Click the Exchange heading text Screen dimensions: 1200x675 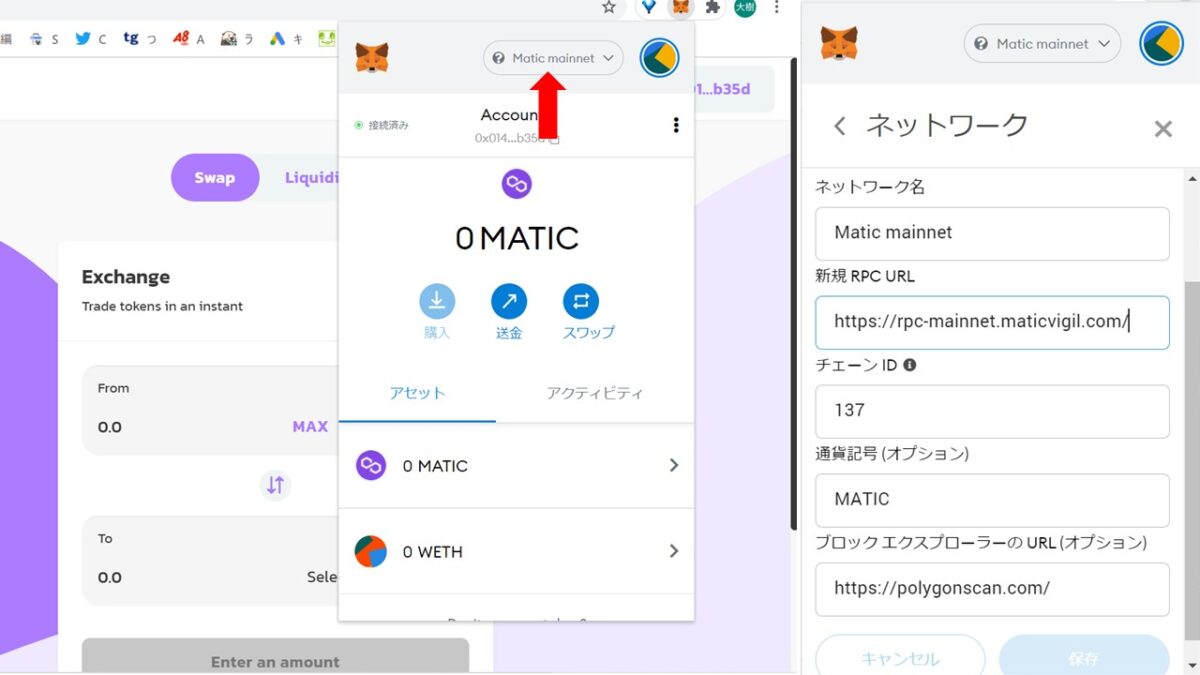(126, 277)
